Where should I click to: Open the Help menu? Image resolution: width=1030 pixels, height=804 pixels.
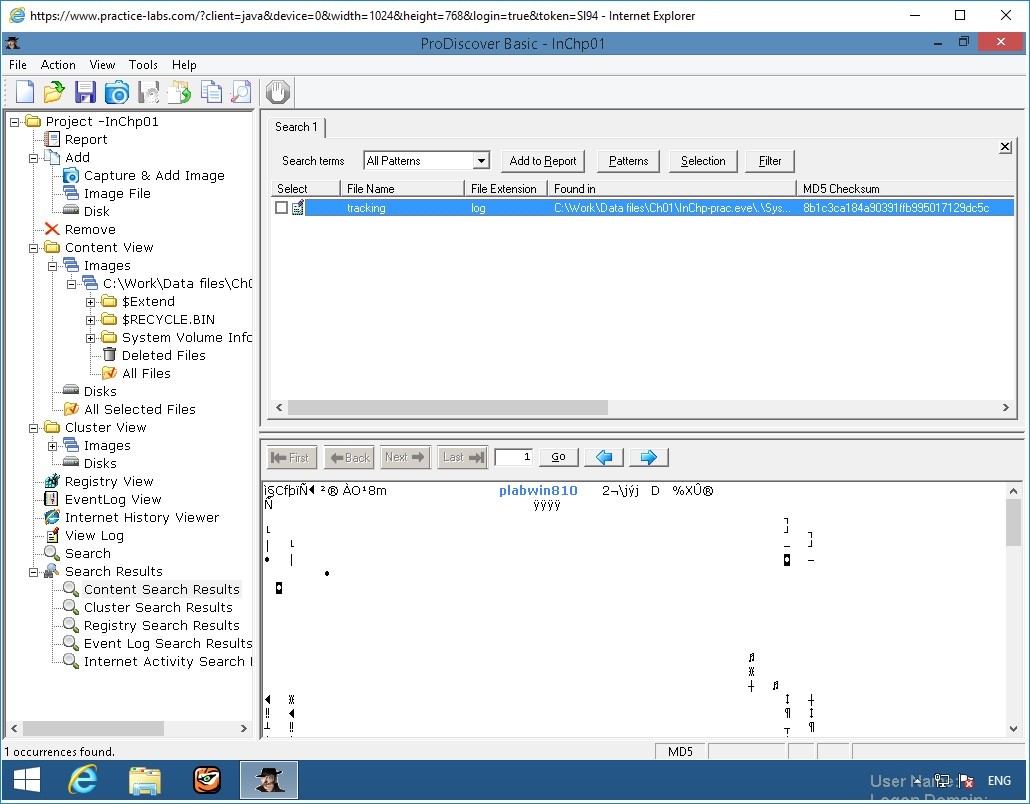coord(184,64)
